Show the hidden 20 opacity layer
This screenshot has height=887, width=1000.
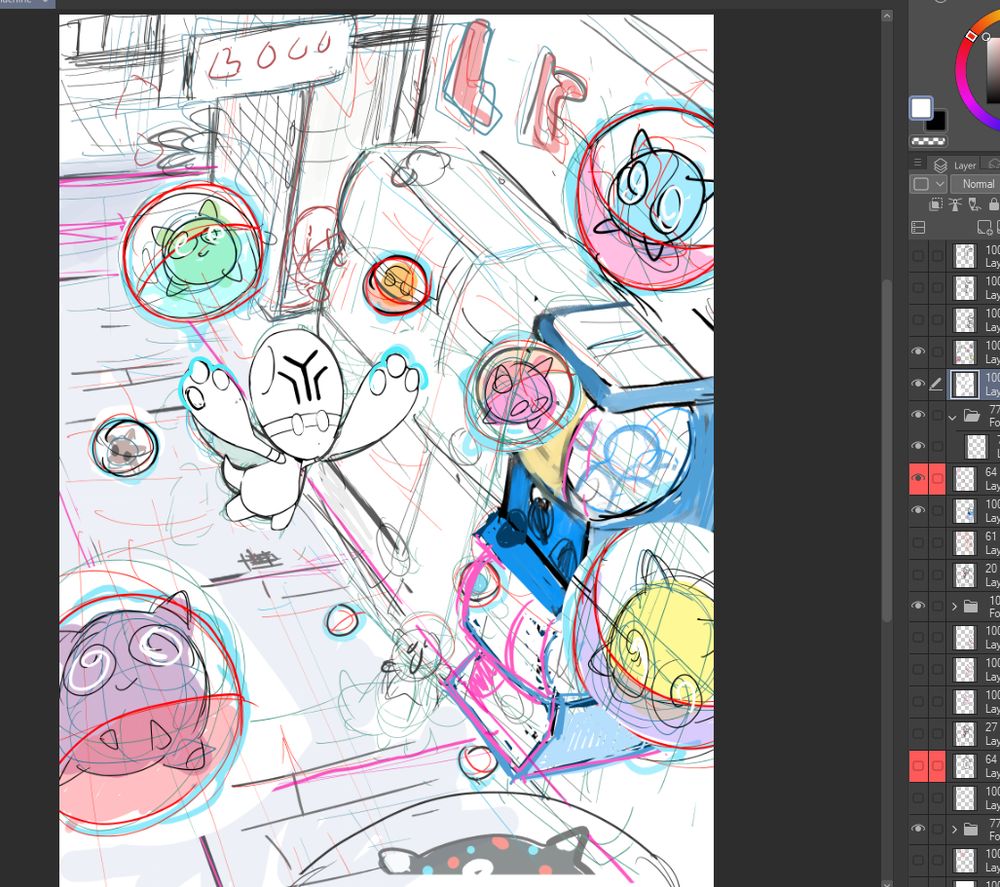click(x=918, y=575)
